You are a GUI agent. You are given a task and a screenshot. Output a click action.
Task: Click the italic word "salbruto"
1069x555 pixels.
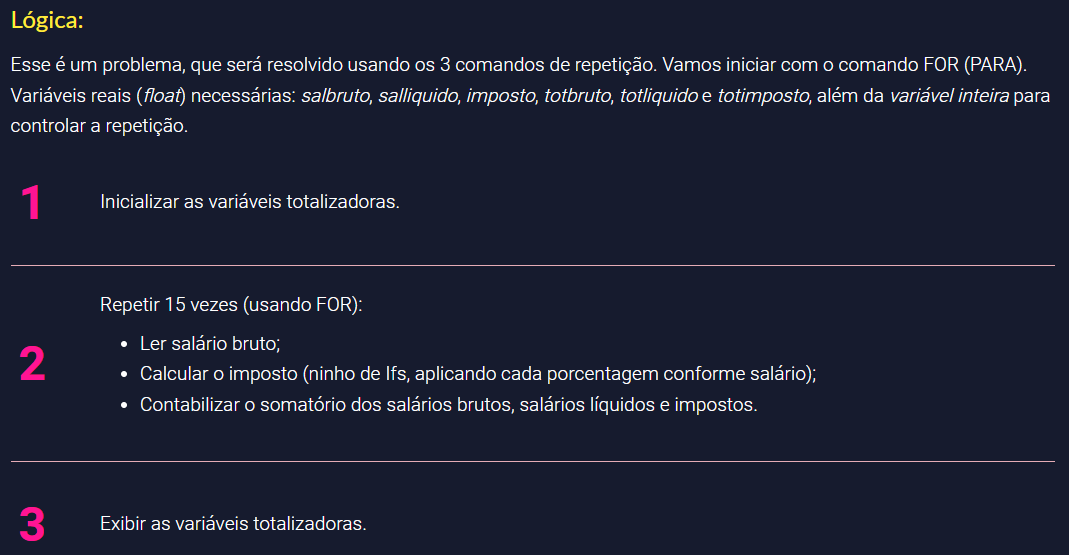coord(335,95)
